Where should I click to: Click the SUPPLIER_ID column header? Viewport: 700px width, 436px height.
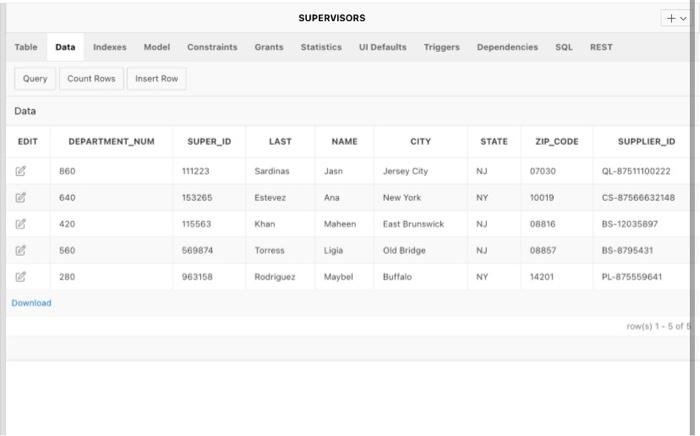tap(646, 141)
